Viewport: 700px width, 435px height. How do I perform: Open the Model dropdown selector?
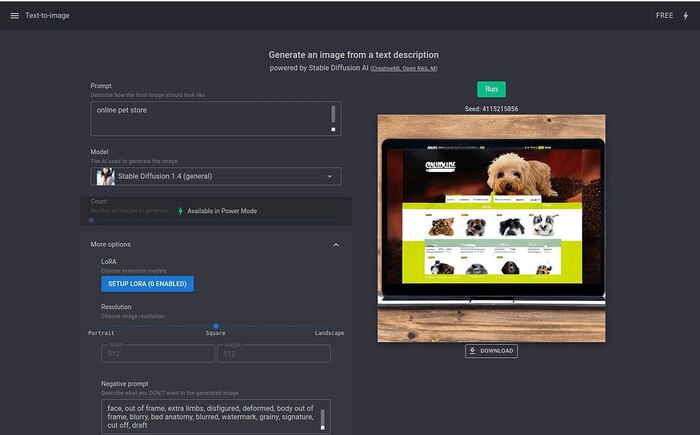coord(215,177)
